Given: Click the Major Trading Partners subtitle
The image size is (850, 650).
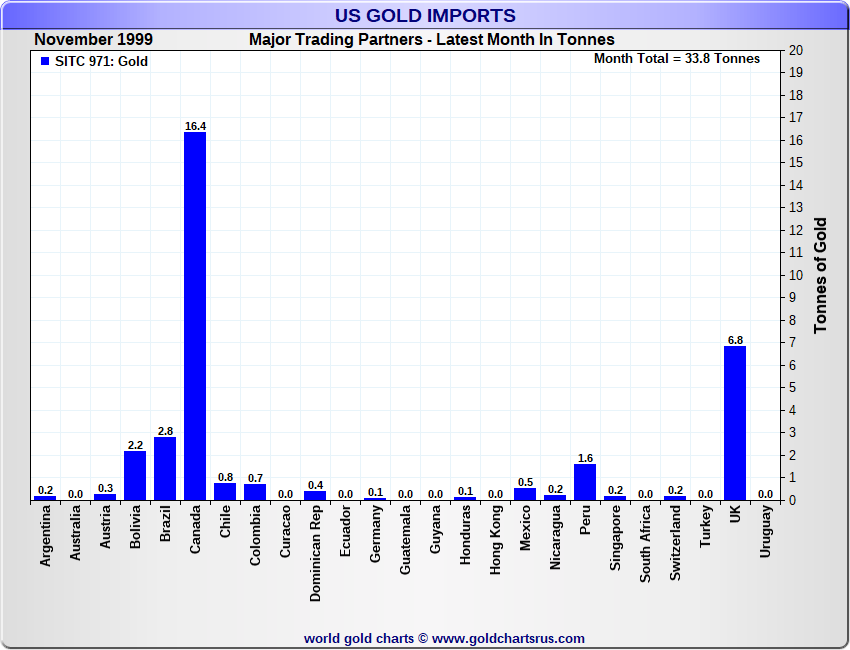Looking at the screenshot, I should pyautogui.click(x=431, y=40).
